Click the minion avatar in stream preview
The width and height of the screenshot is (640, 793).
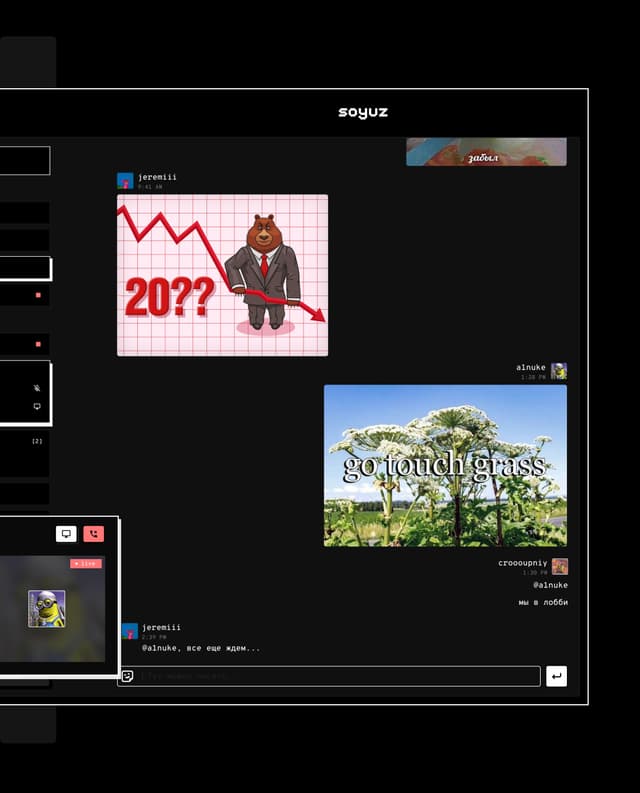46,608
